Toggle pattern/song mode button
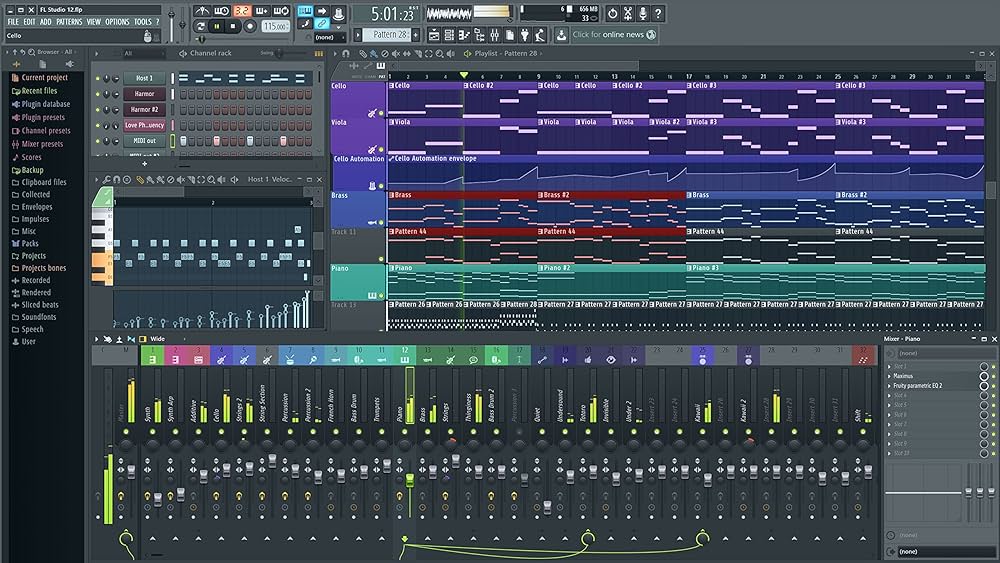This screenshot has height=563, width=1000. coord(201,26)
